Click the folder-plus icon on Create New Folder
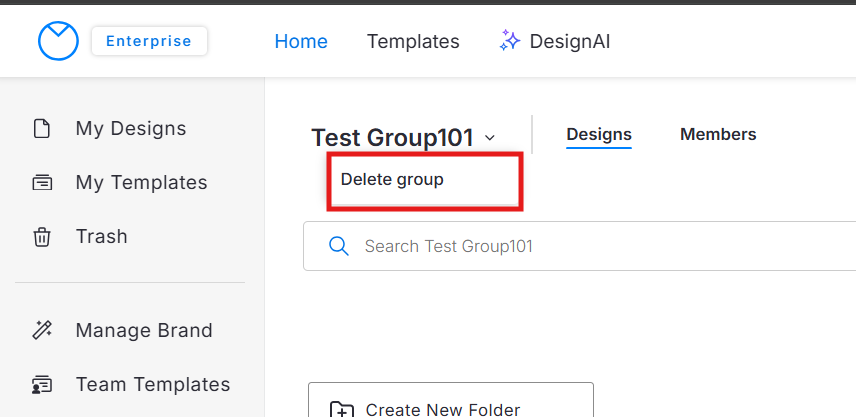The image size is (856, 417). tap(342, 409)
